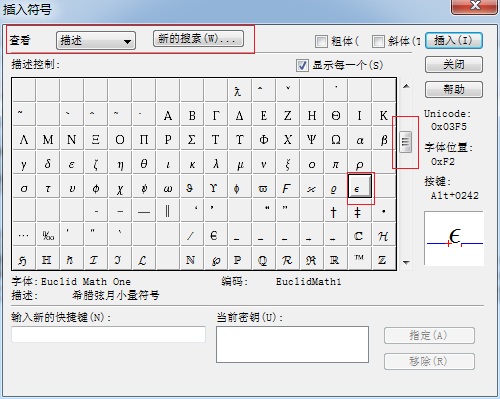Select the trademark ™ symbol

point(359,258)
